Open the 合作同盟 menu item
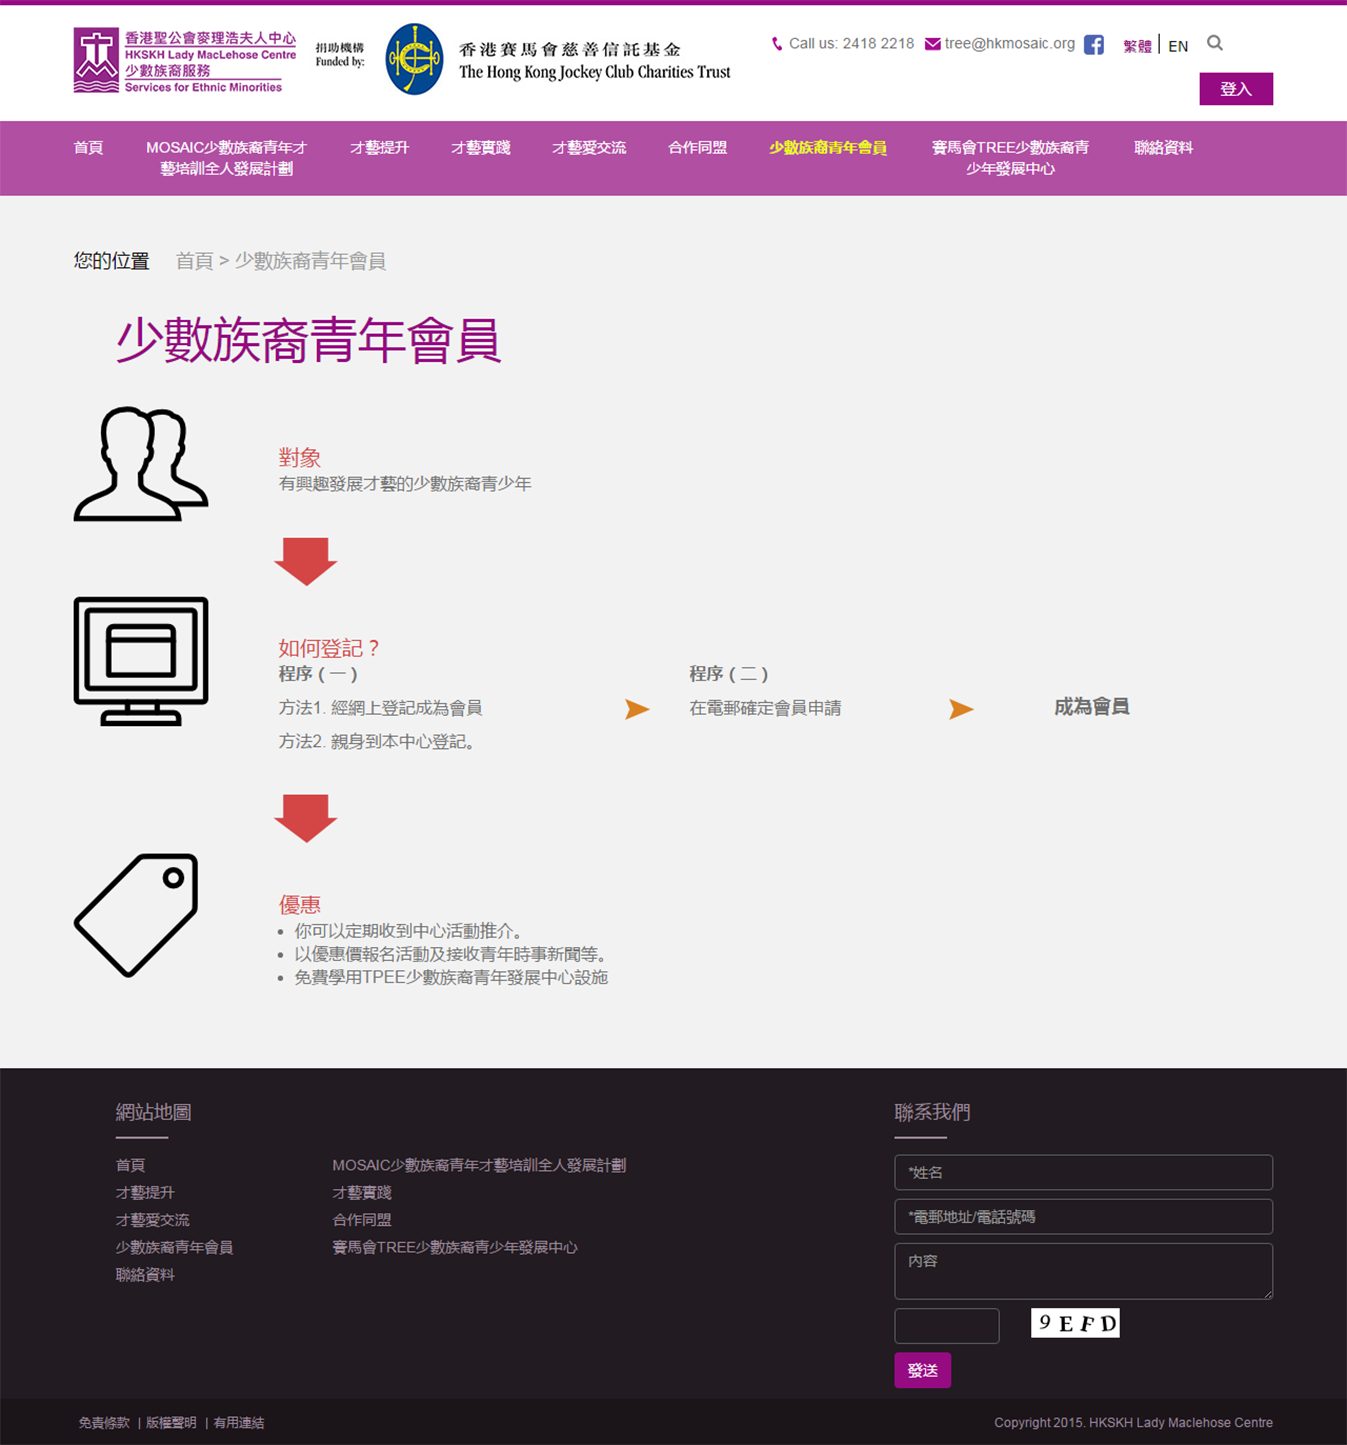The height and width of the screenshot is (1445, 1347). (x=697, y=148)
